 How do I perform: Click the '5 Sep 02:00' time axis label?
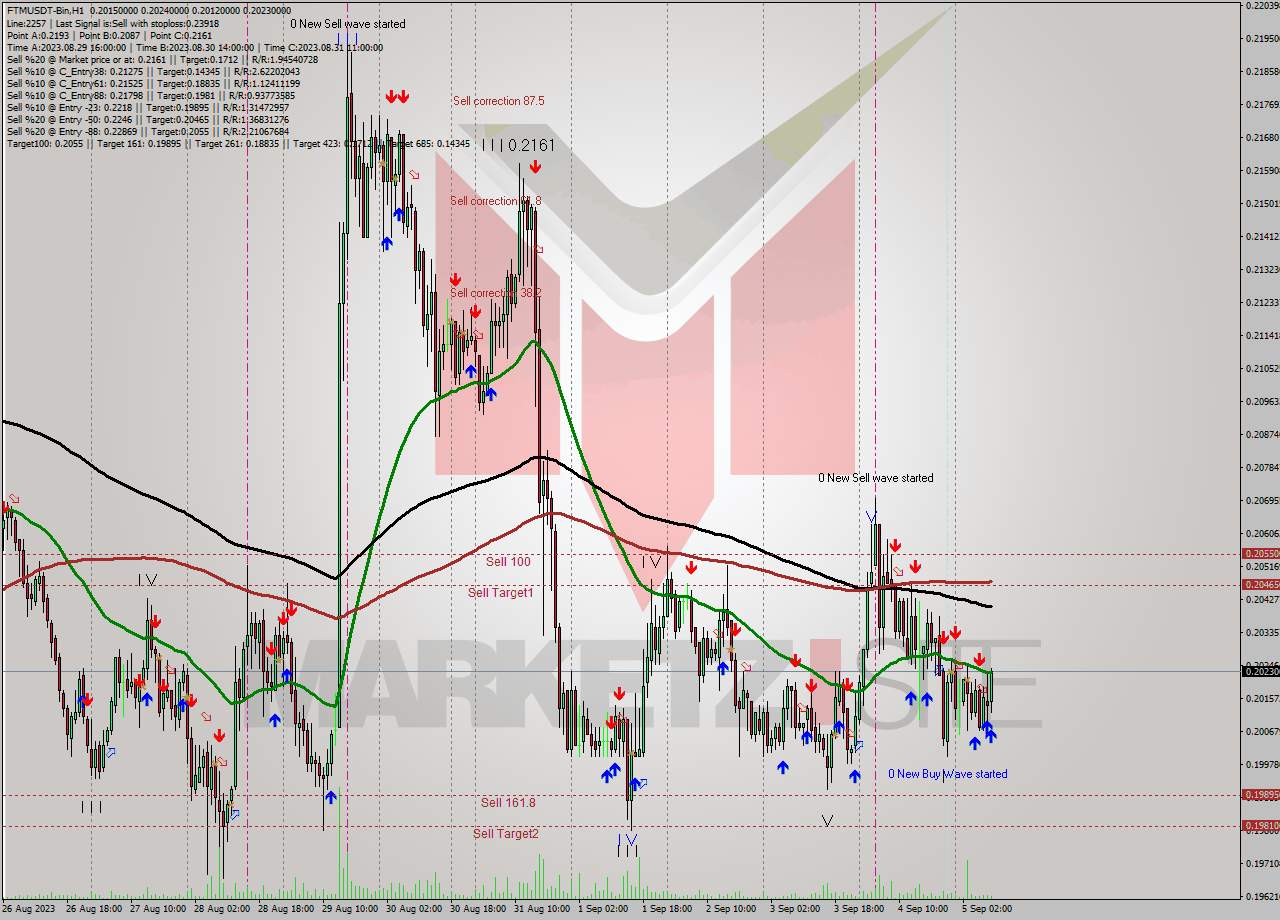[988, 909]
